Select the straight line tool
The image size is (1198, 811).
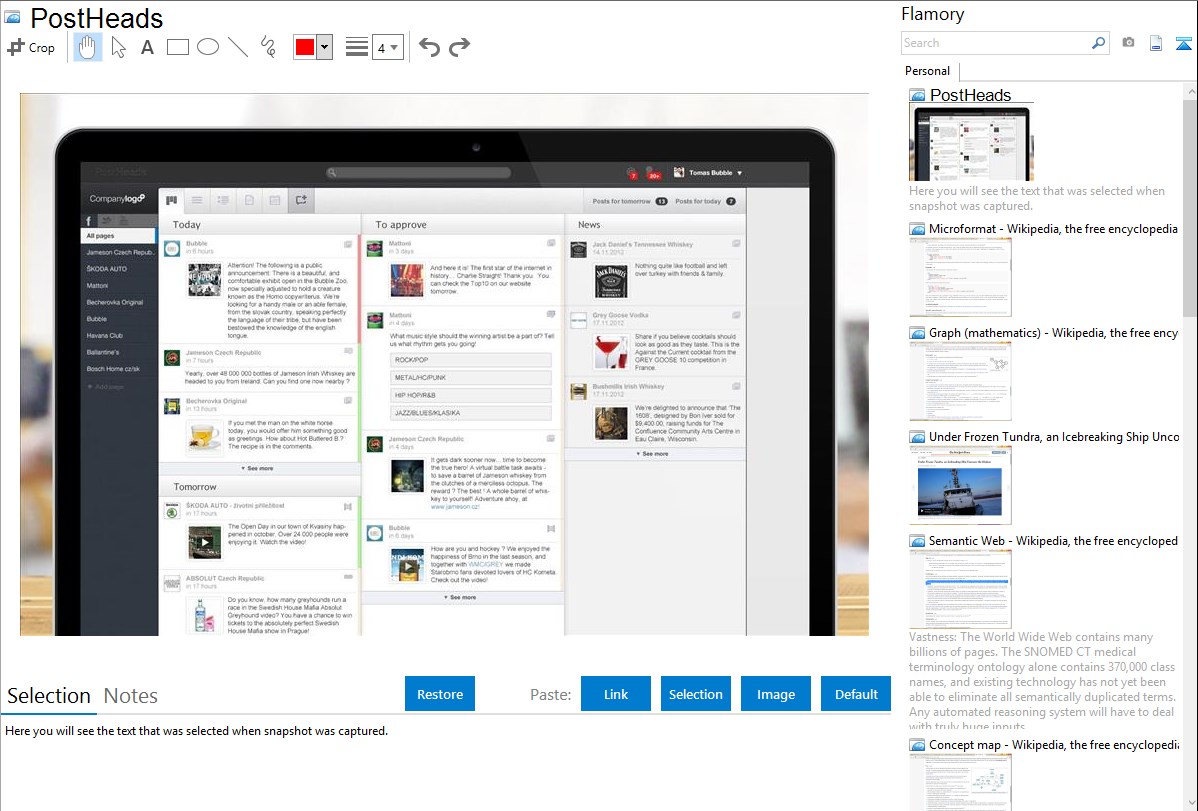click(x=238, y=47)
